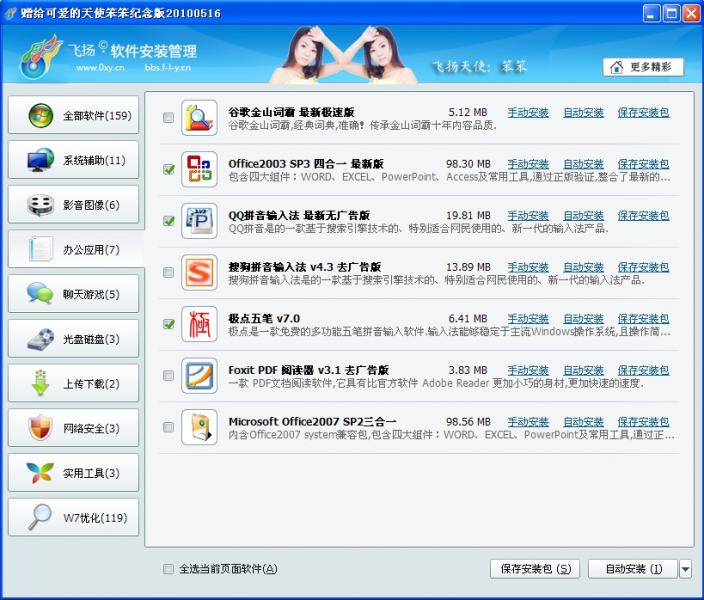Viewport: 704px width, 600px height.
Task: Click the 极点五笔 v7.0 title text
Action: point(264,319)
